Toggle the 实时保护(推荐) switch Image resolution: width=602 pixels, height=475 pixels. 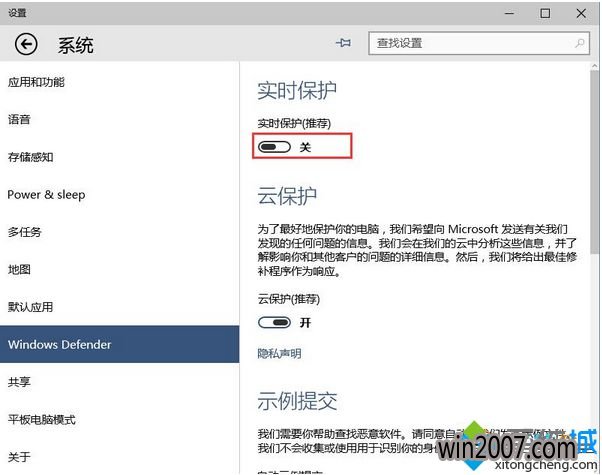point(274,147)
